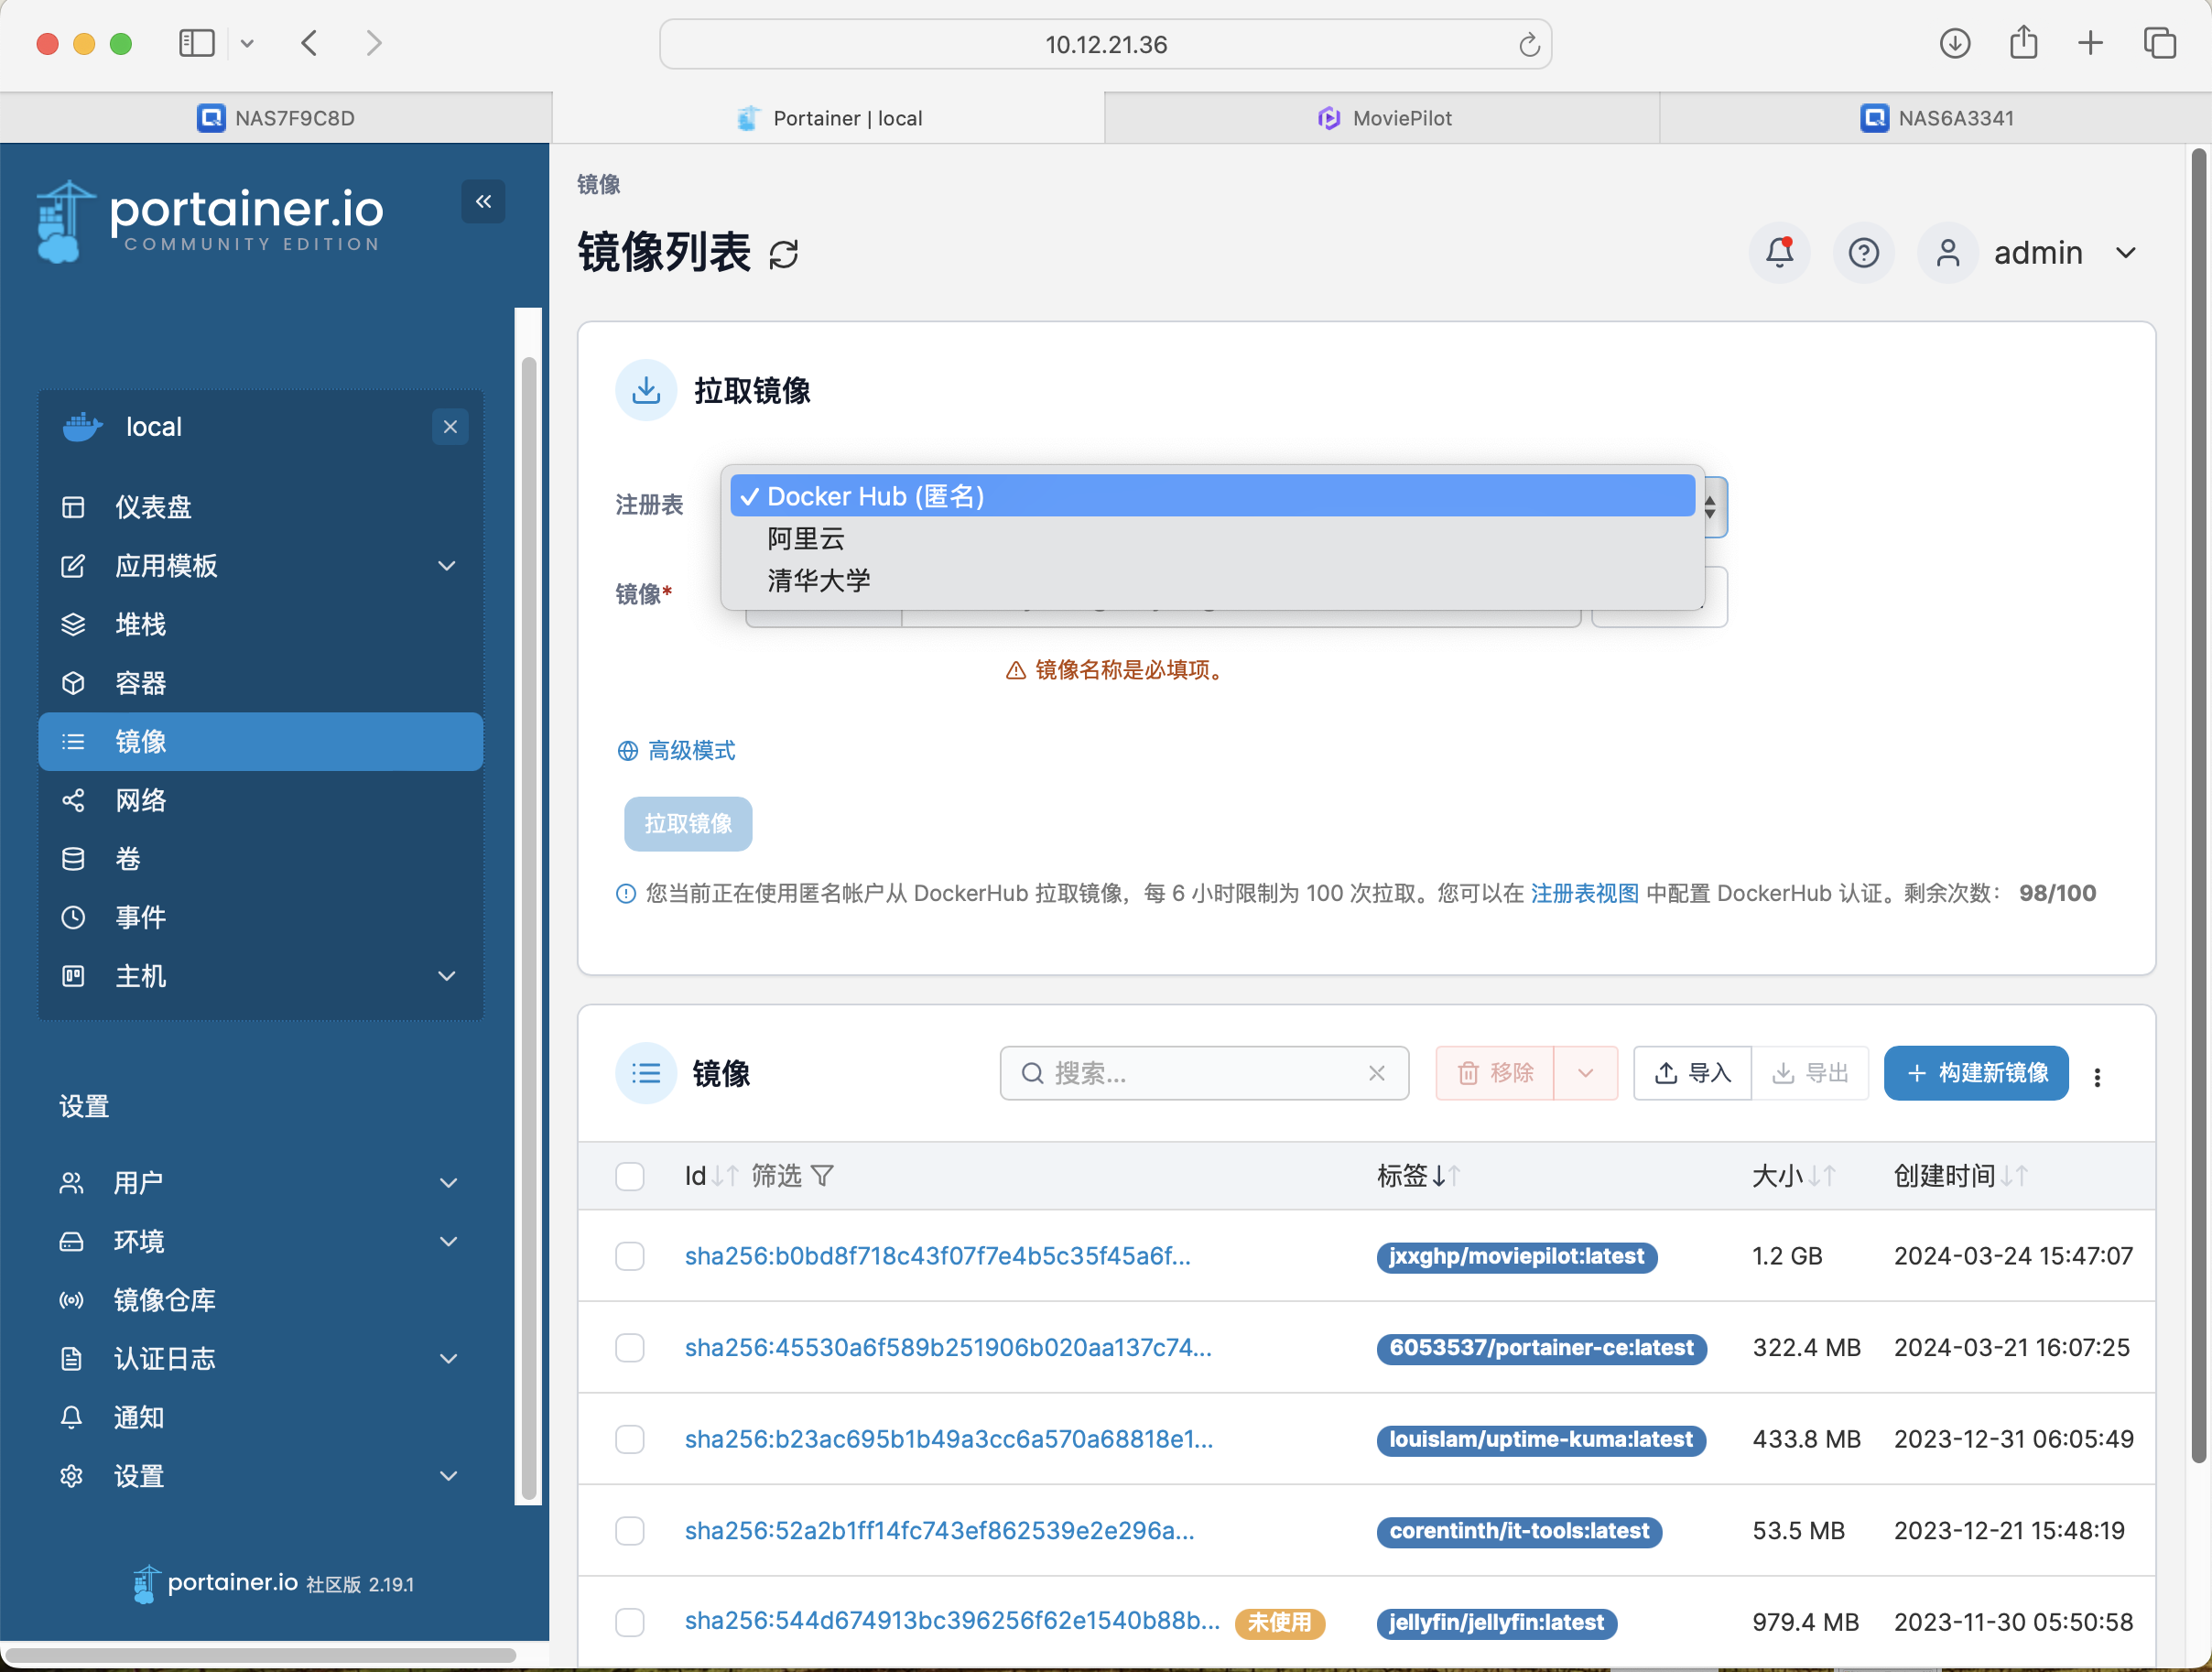Reload page icon in address bar
2212x1672 pixels.
tap(1528, 45)
